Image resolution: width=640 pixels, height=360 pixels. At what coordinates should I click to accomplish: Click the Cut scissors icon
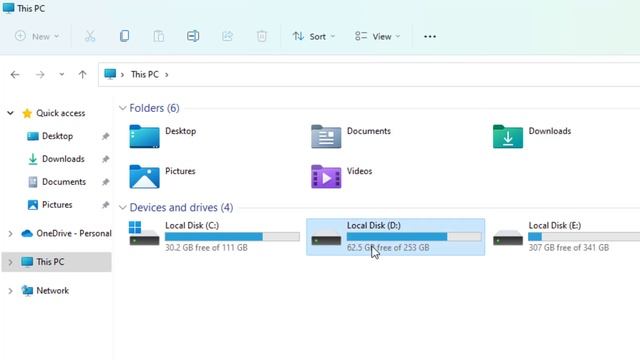90,36
